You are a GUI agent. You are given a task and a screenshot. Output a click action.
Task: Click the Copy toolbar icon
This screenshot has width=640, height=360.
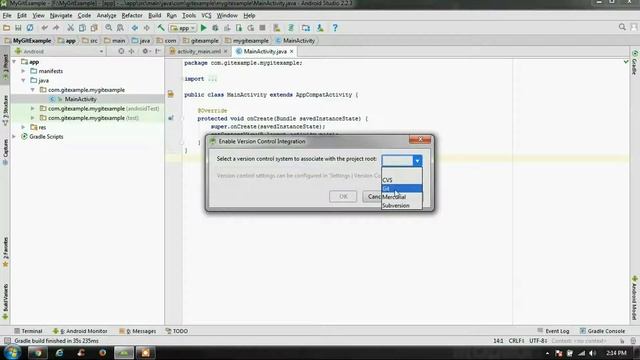click(82, 28)
